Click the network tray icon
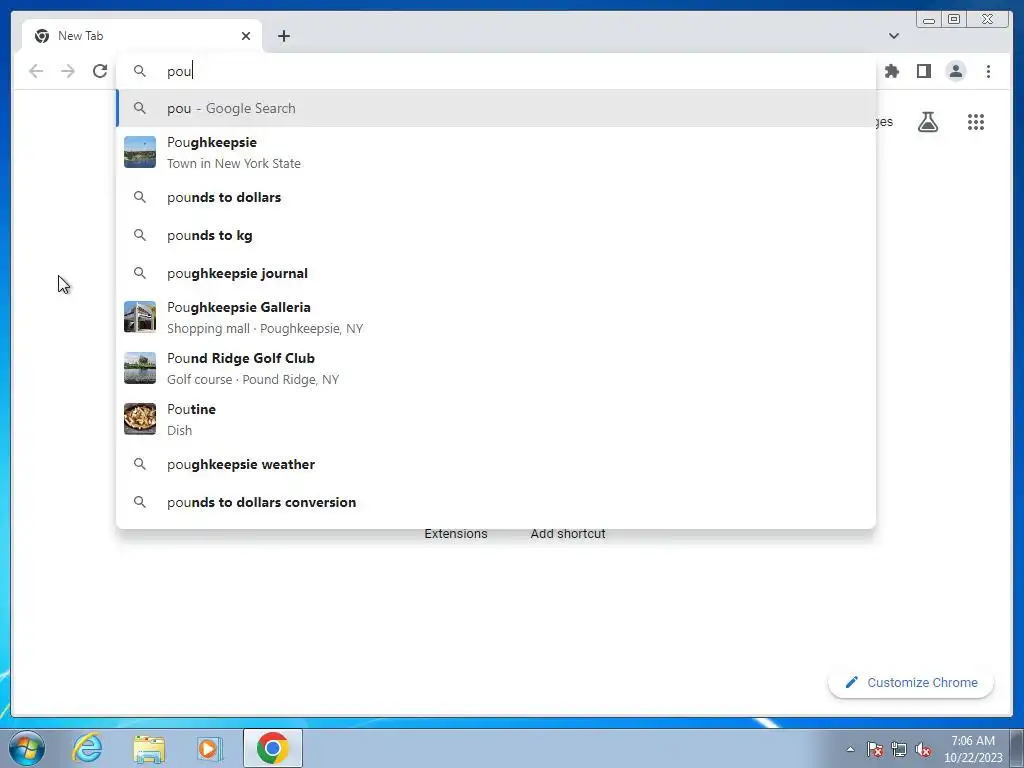Screen dimensions: 1024x768 899,749
